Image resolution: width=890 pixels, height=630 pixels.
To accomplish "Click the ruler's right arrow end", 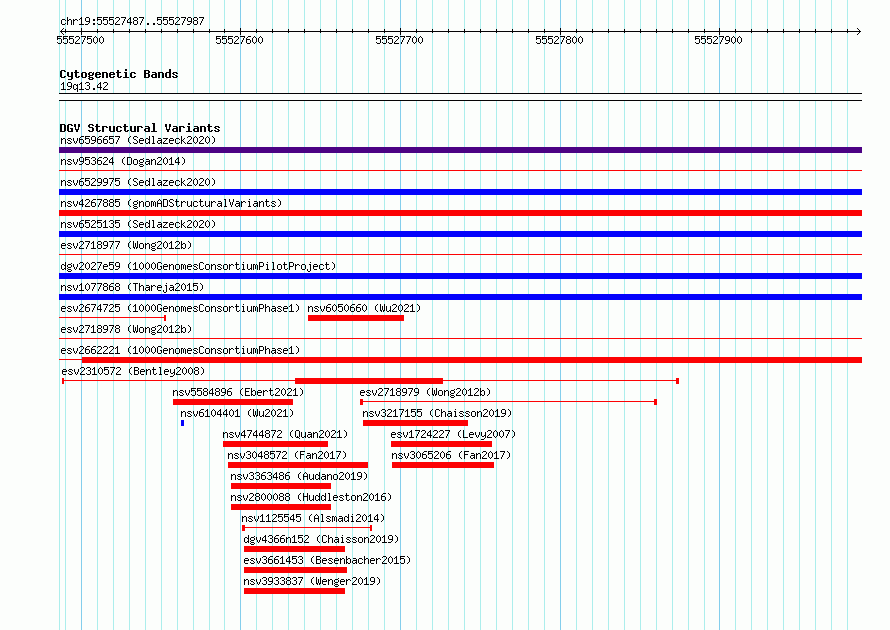I will coord(858,31).
